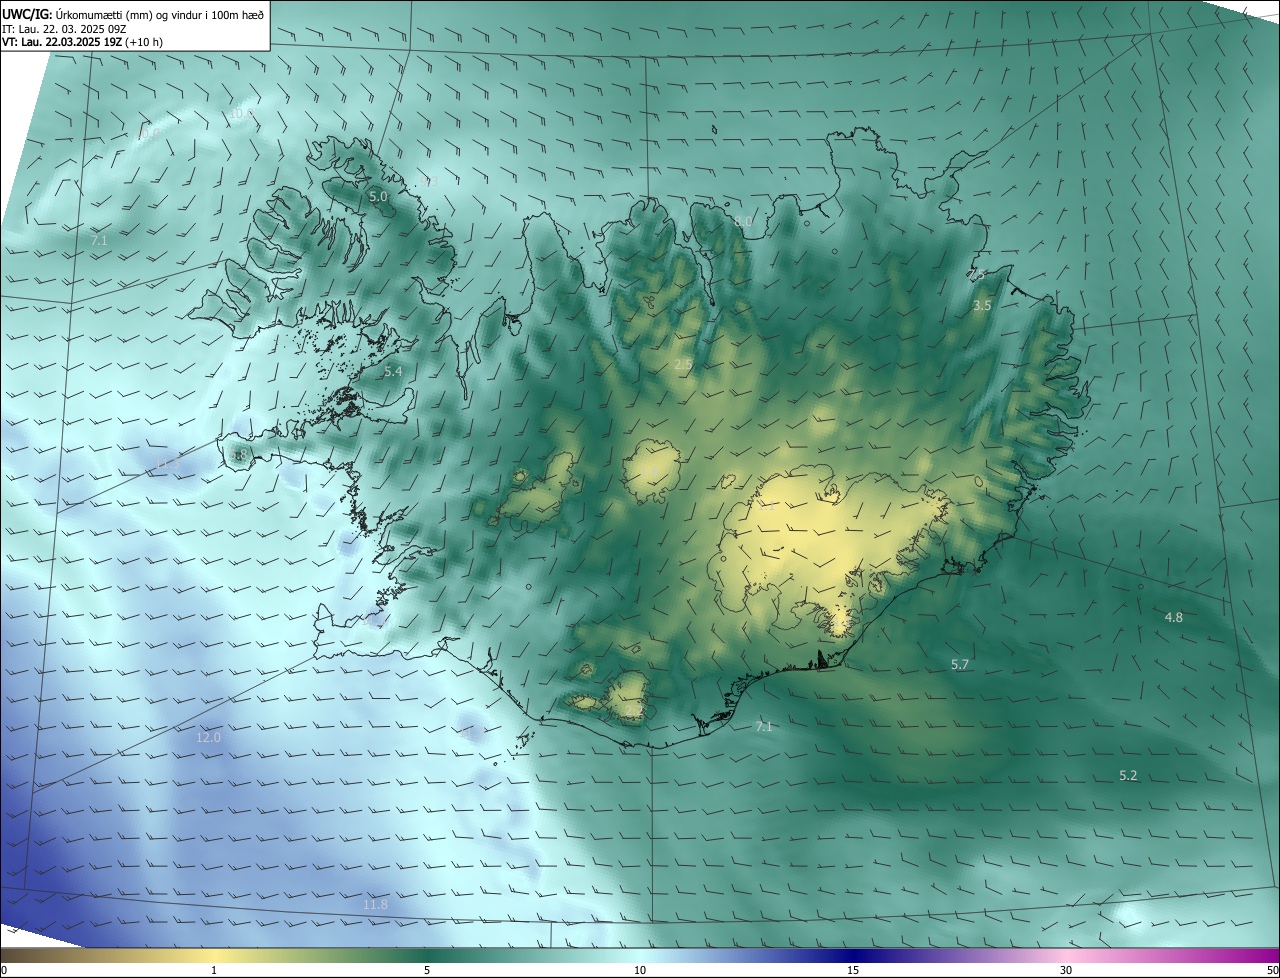Click the 50 tick label on the colour scale

pyautogui.click(x=1272, y=970)
